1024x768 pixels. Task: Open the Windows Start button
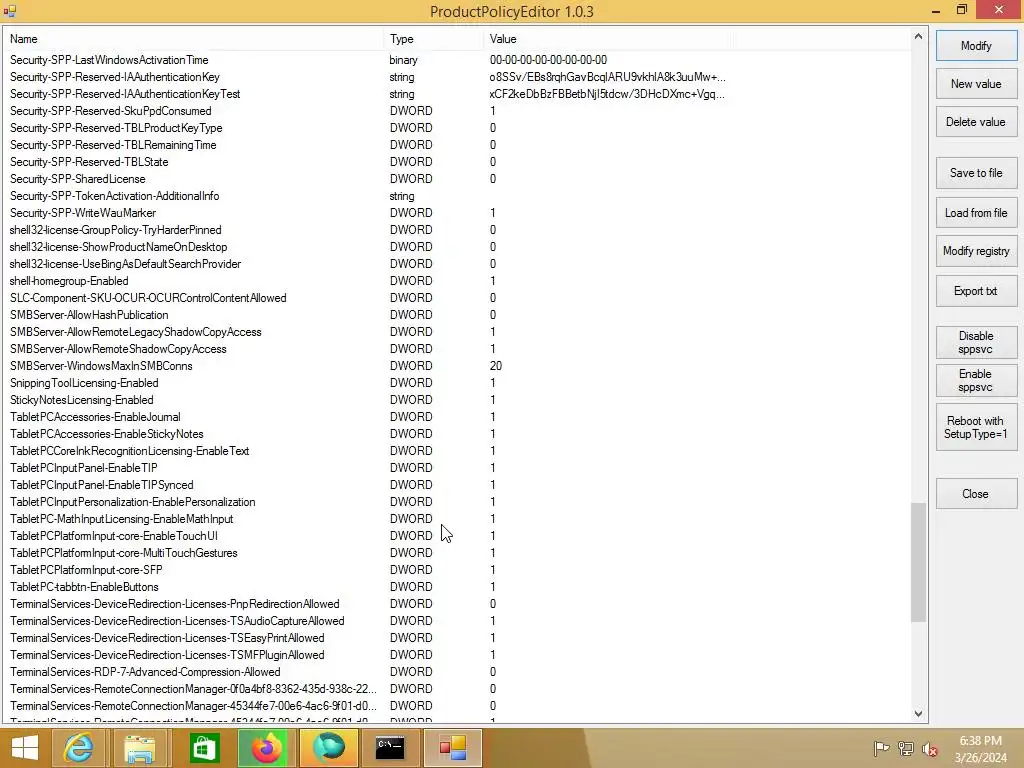pyautogui.click(x=25, y=748)
